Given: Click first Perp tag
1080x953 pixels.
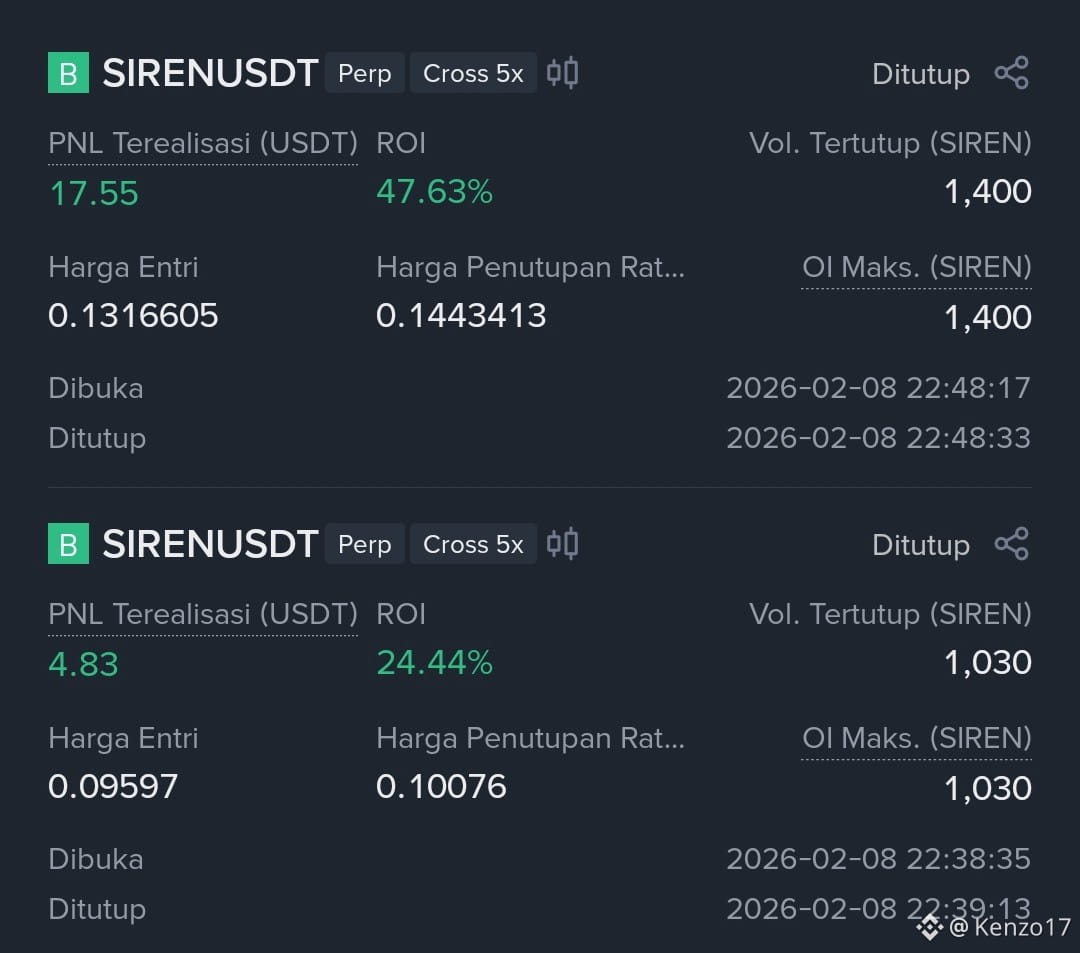Looking at the screenshot, I should pyautogui.click(x=364, y=73).
